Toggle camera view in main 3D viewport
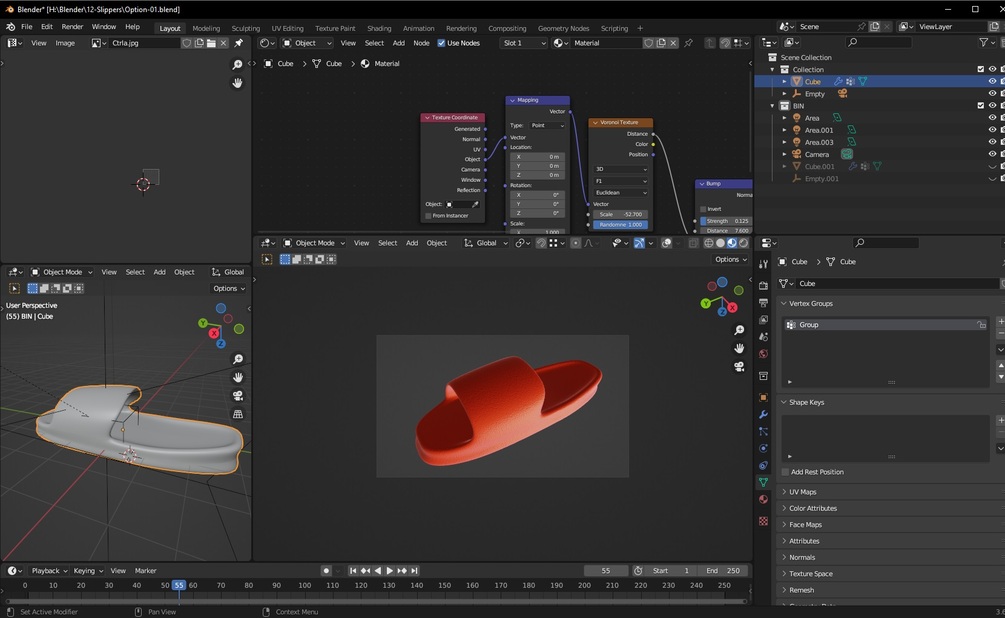Viewport: 1005px width, 618px height. tap(739, 367)
